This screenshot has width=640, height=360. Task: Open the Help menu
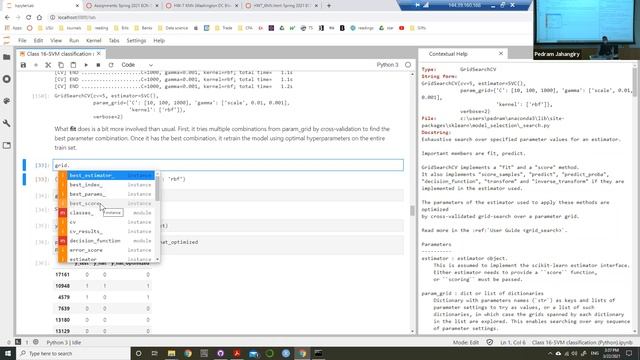click(x=159, y=40)
